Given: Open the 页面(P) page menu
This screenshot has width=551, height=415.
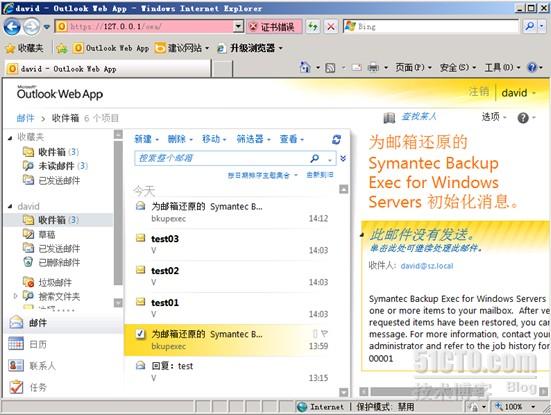Looking at the screenshot, I should [x=413, y=67].
